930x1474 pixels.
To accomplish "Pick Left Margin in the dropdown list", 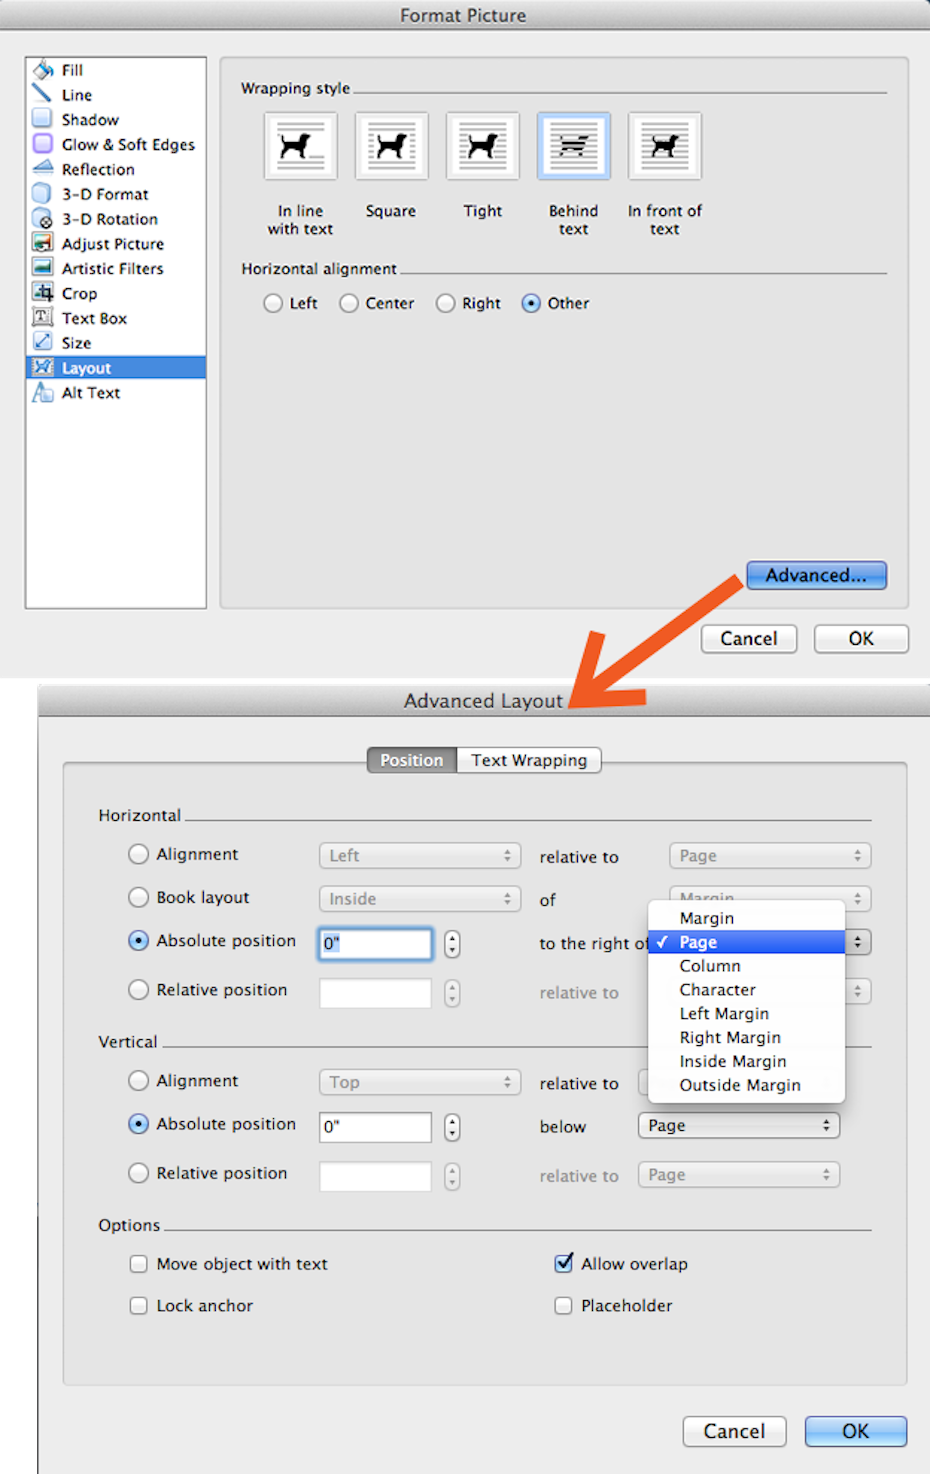I will click(724, 1014).
